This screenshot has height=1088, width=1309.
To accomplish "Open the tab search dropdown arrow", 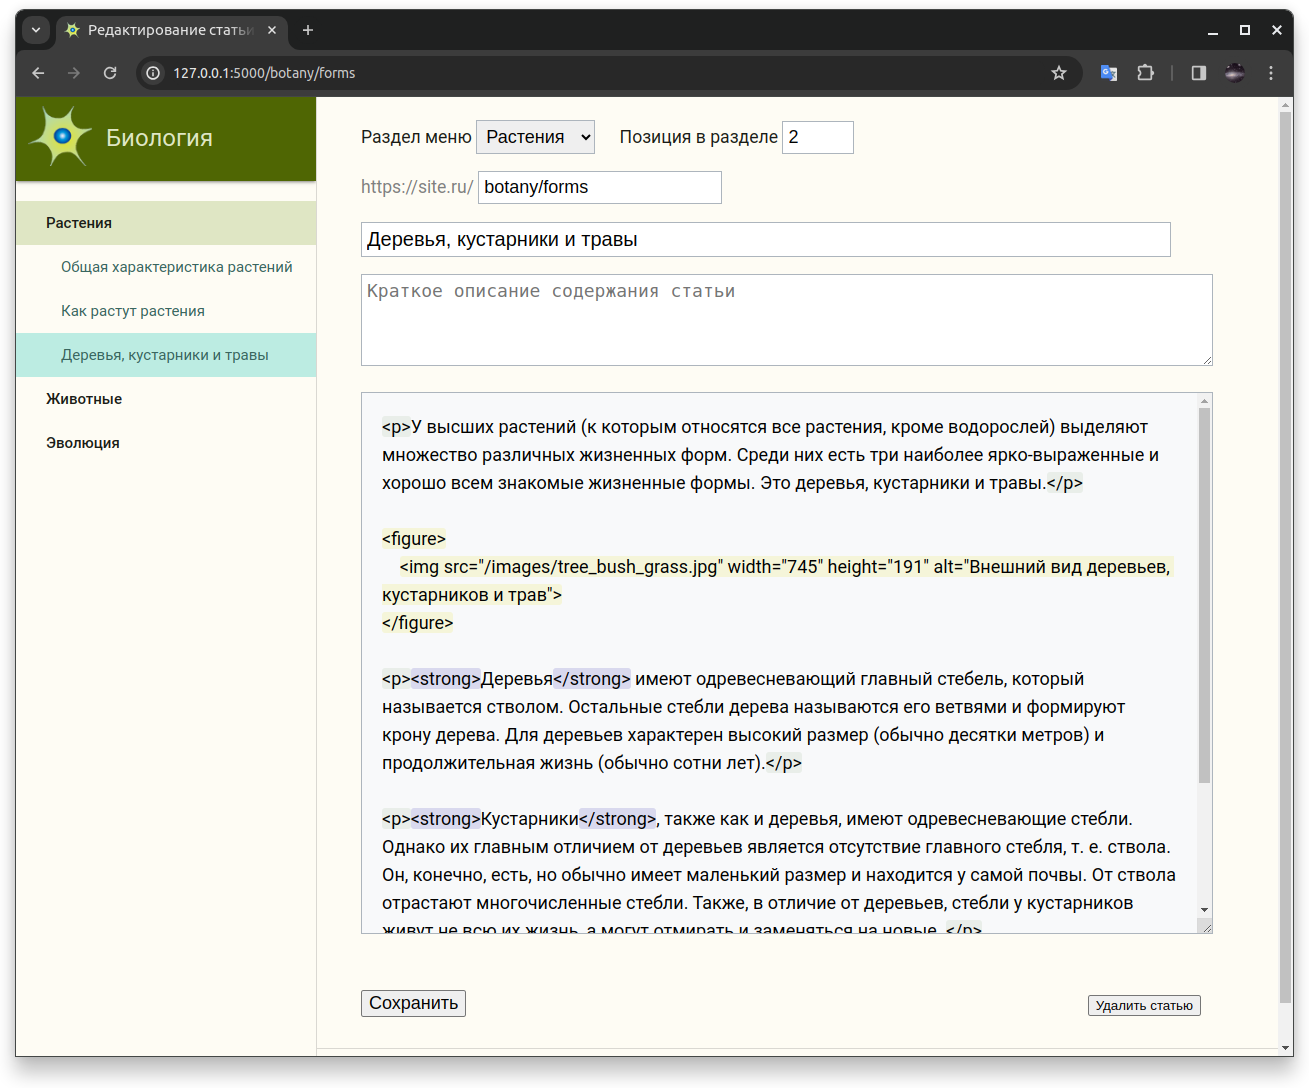I will (x=36, y=30).
